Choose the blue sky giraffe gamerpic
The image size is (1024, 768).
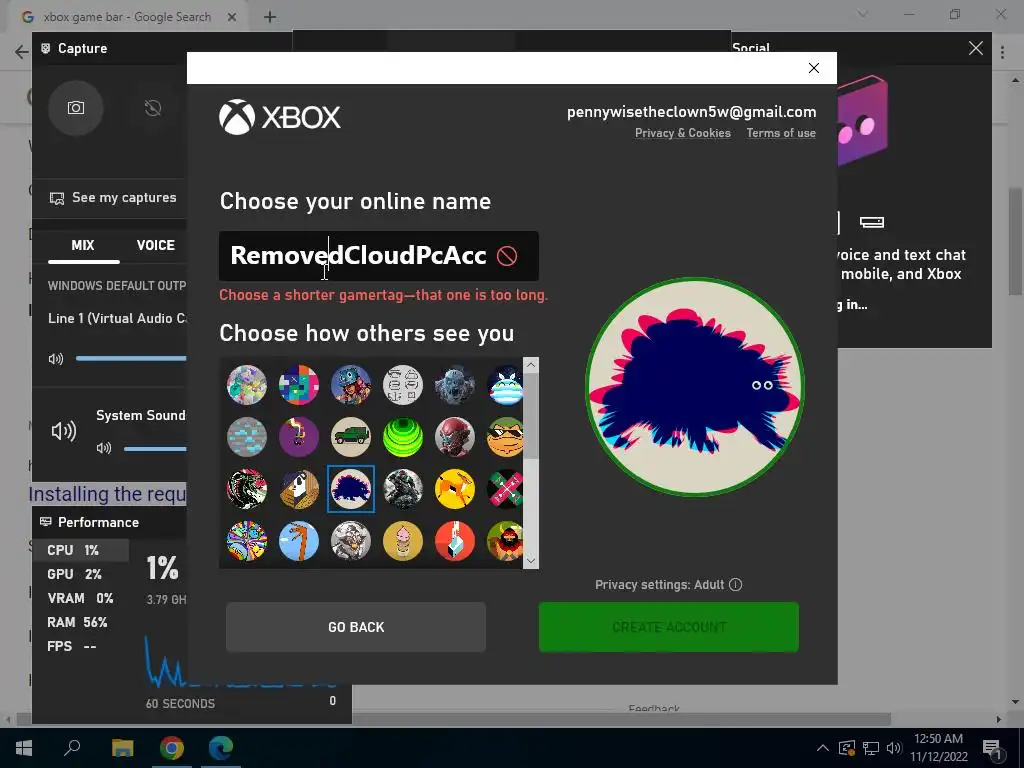pyautogui.click(x=299, y=541)
